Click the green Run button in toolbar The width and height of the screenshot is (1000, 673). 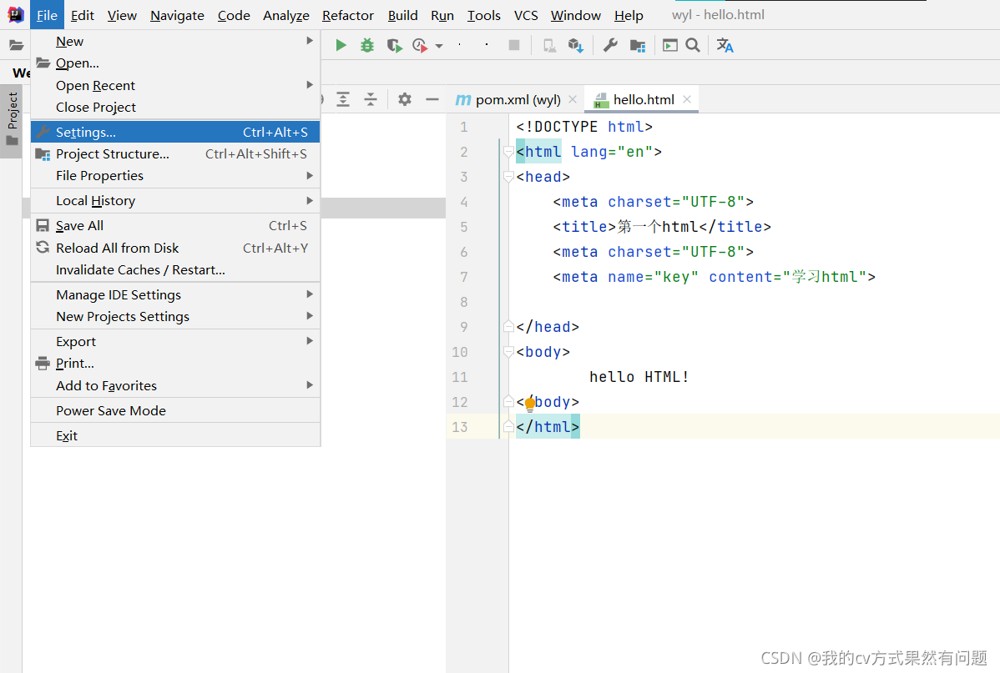tap(341, 45)
